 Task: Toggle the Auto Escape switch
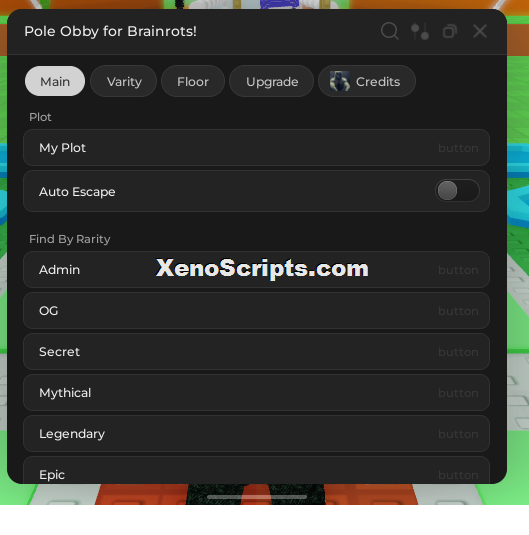(x=457, y=190)
